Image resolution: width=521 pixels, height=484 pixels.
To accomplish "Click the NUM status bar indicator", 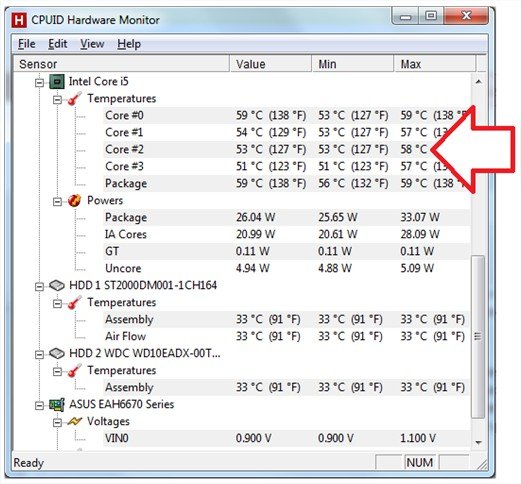I will [420, 463].
